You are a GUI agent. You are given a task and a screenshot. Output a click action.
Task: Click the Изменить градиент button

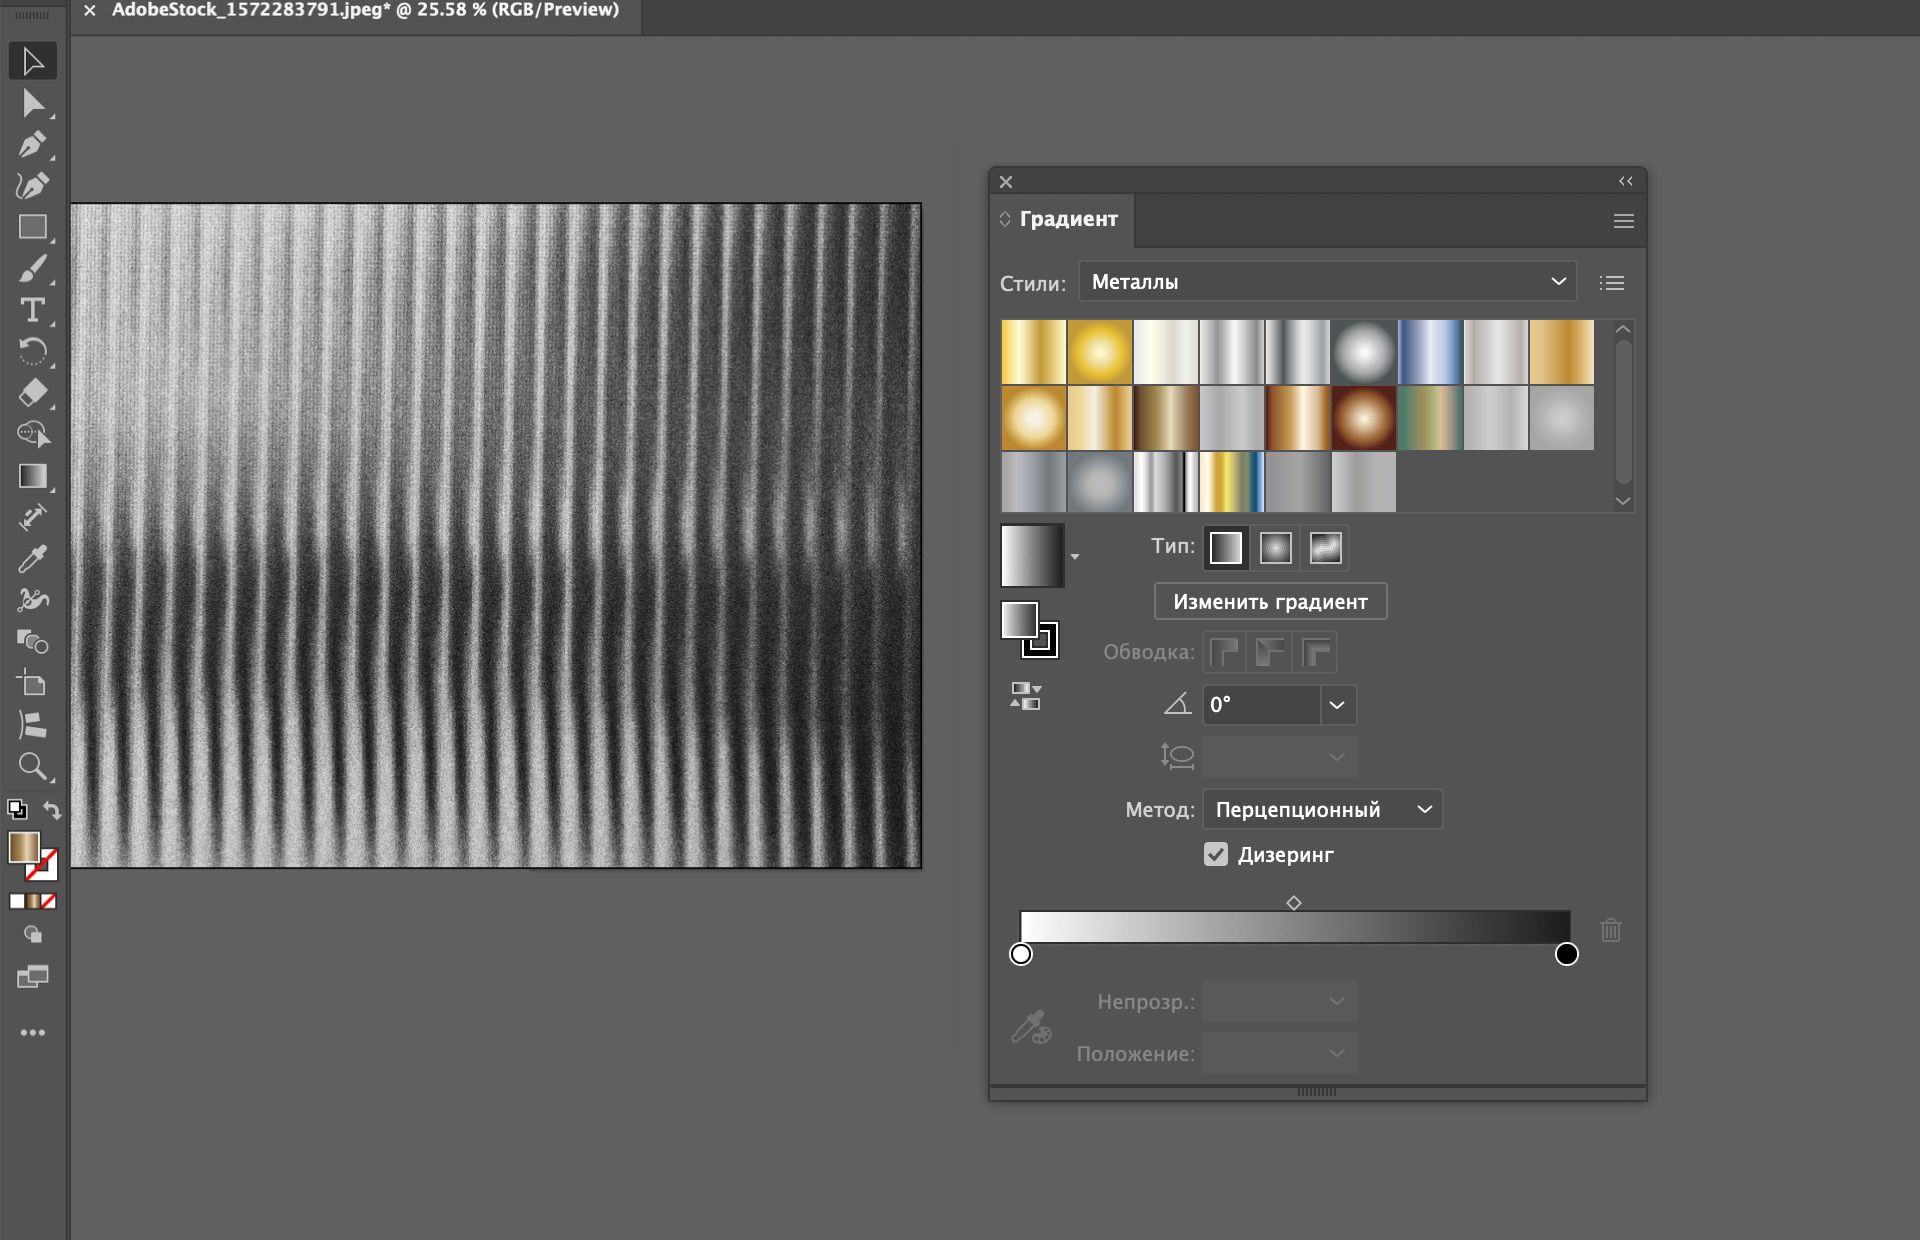(1270, 602)
